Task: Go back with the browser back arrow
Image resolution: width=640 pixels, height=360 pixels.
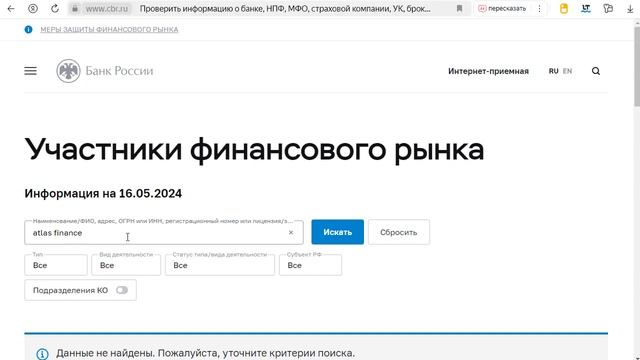Action: tap(11, 9)
